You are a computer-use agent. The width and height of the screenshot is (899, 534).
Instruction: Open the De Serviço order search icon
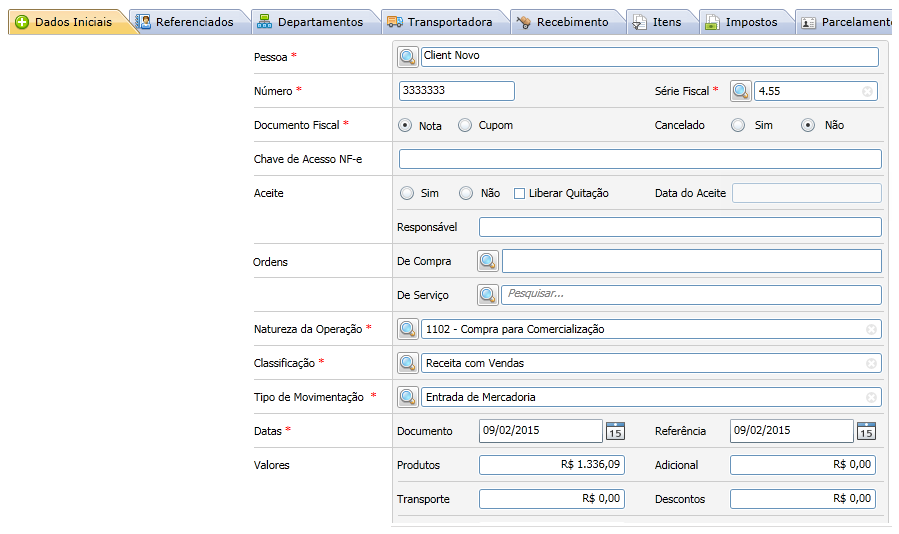488,295
